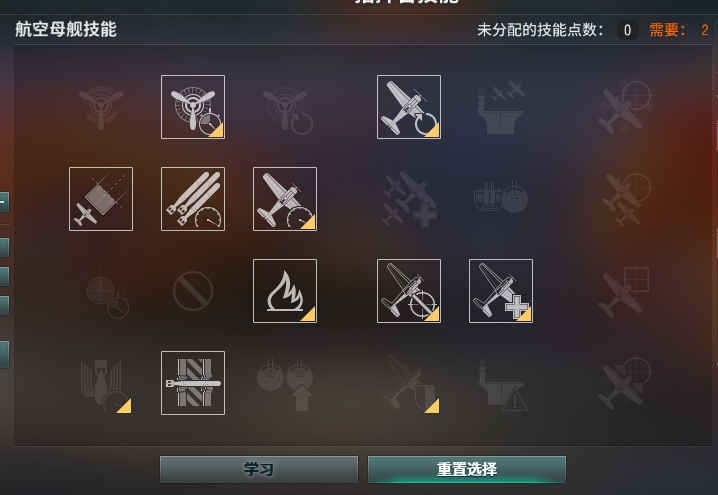
Task: Select the aircraft with crosshair skill
Action: (x=409, y=291)
